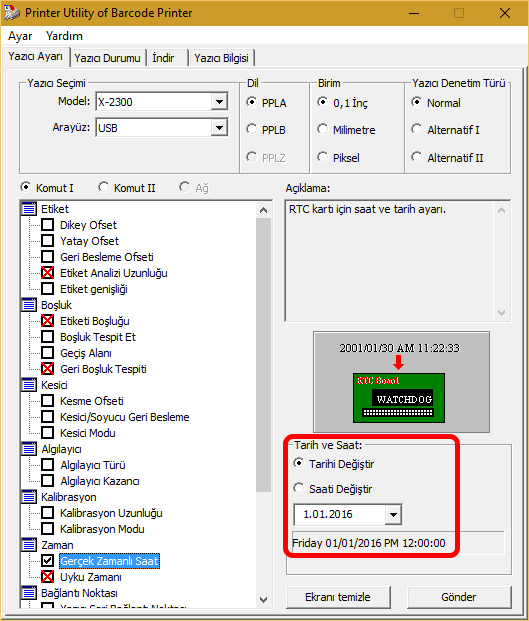Click the Gönder button

point(459,597)
